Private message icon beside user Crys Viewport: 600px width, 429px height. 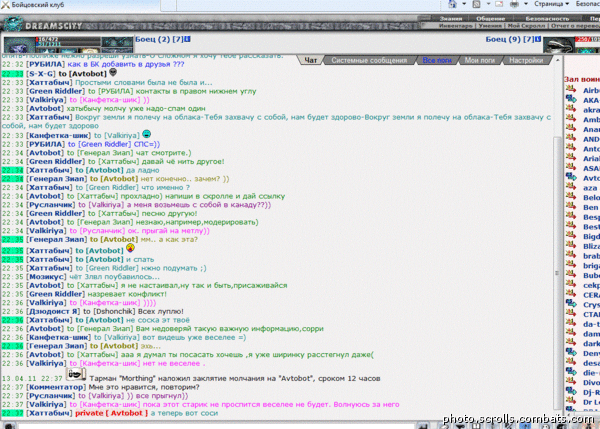pos(571,303)
